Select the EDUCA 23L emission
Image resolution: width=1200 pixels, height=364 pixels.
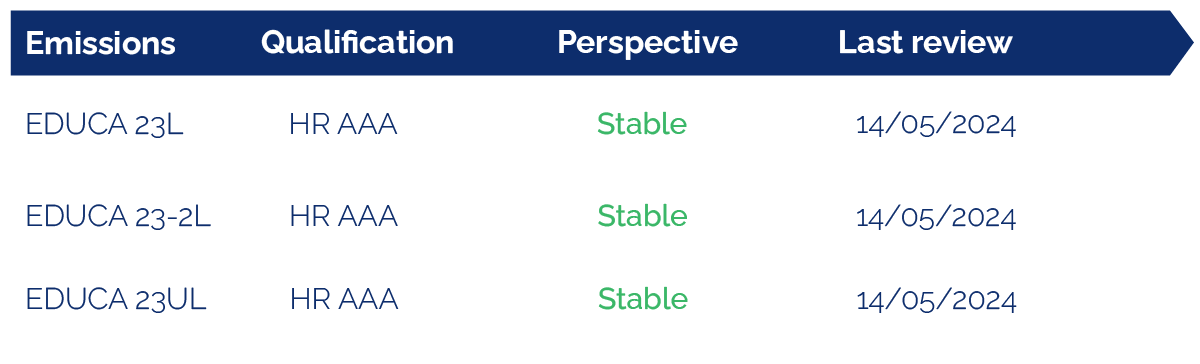(105, 125)
